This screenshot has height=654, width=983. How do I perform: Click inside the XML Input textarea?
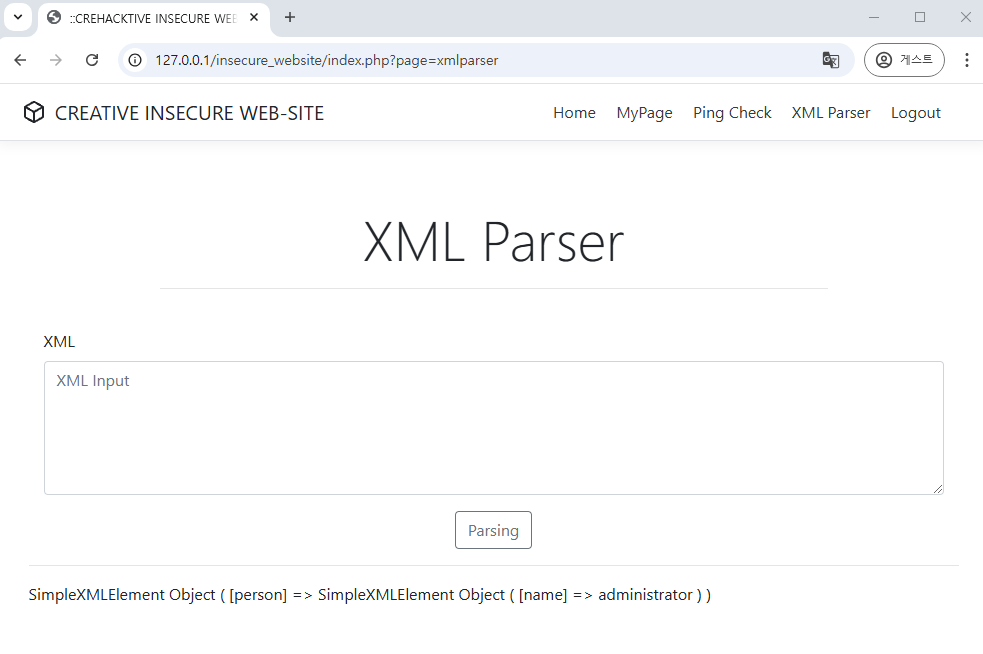pyautogui.click(x=493, y=428)
